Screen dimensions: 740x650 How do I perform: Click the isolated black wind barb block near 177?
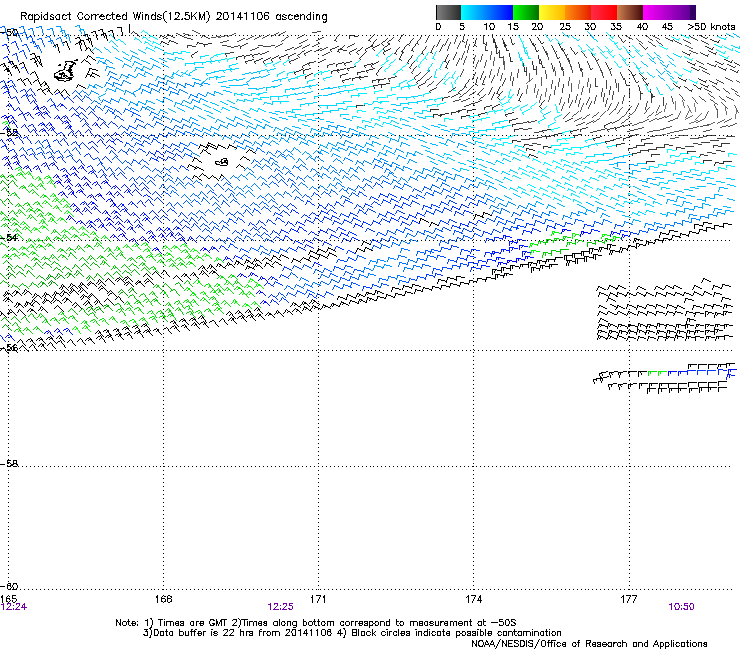664,311
